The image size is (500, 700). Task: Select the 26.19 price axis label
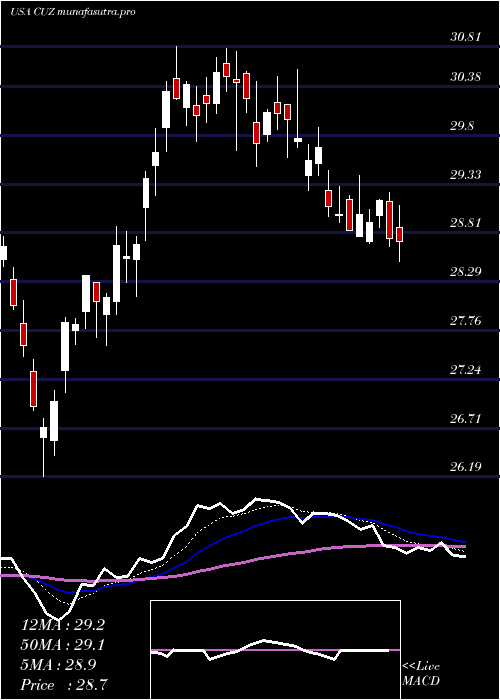[465, 467]
